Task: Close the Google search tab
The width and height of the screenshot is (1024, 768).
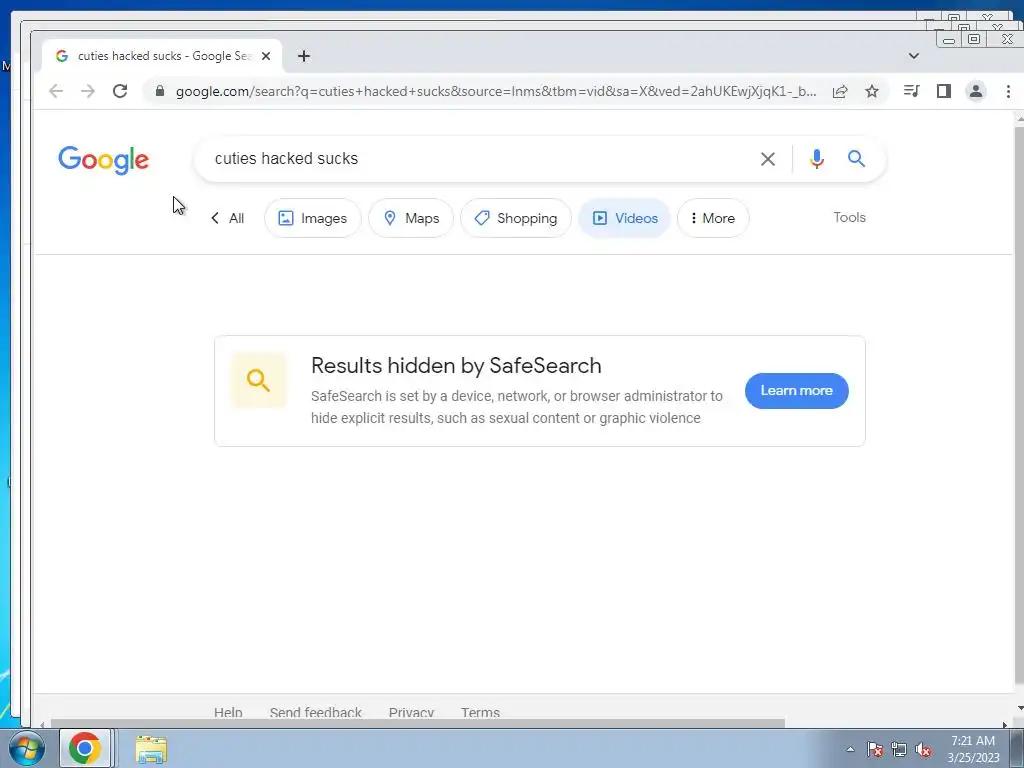Action: click(266, 56)
